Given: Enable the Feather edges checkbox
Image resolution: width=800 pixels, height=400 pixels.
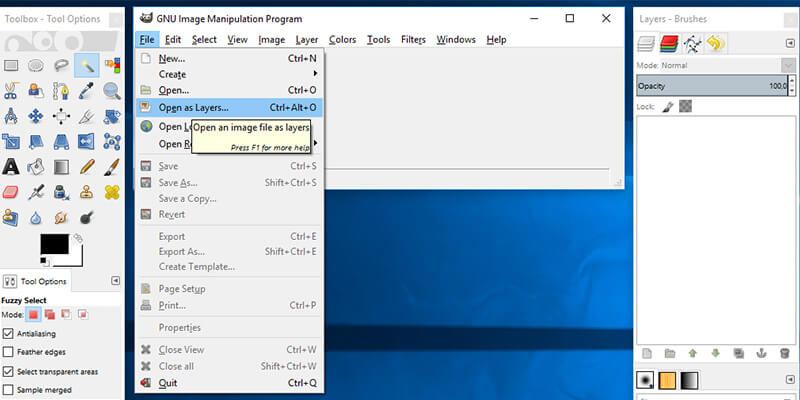Looking at the screenshot, I should point(8,352).
